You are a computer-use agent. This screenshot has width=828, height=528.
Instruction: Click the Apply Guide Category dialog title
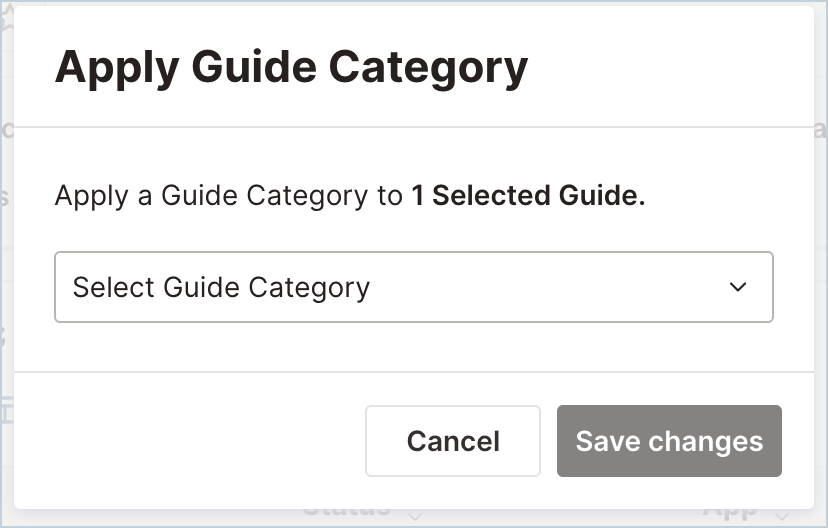click(291, 68)
